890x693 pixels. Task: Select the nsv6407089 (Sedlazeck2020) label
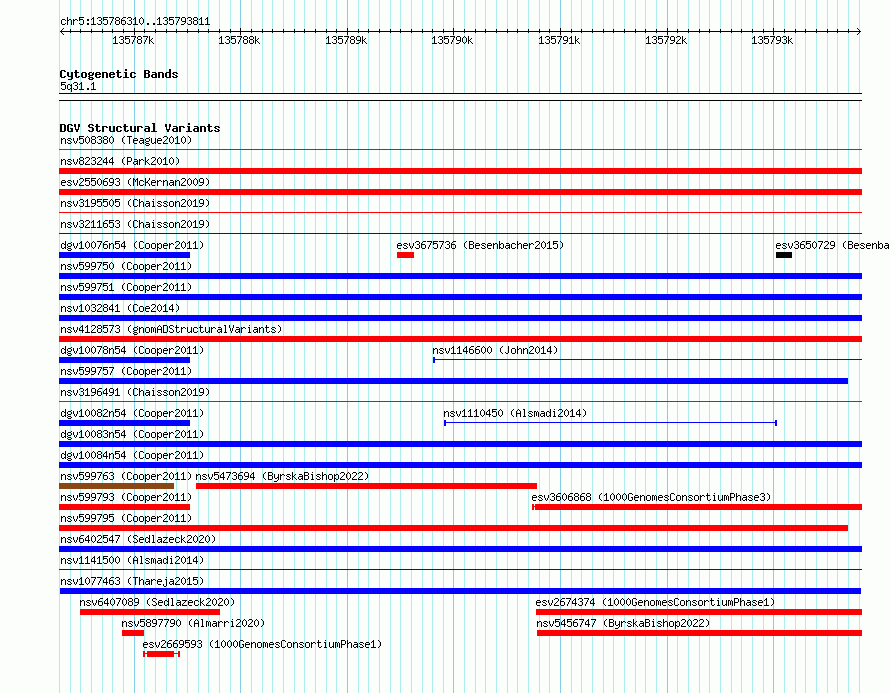(x=157, y=602)
